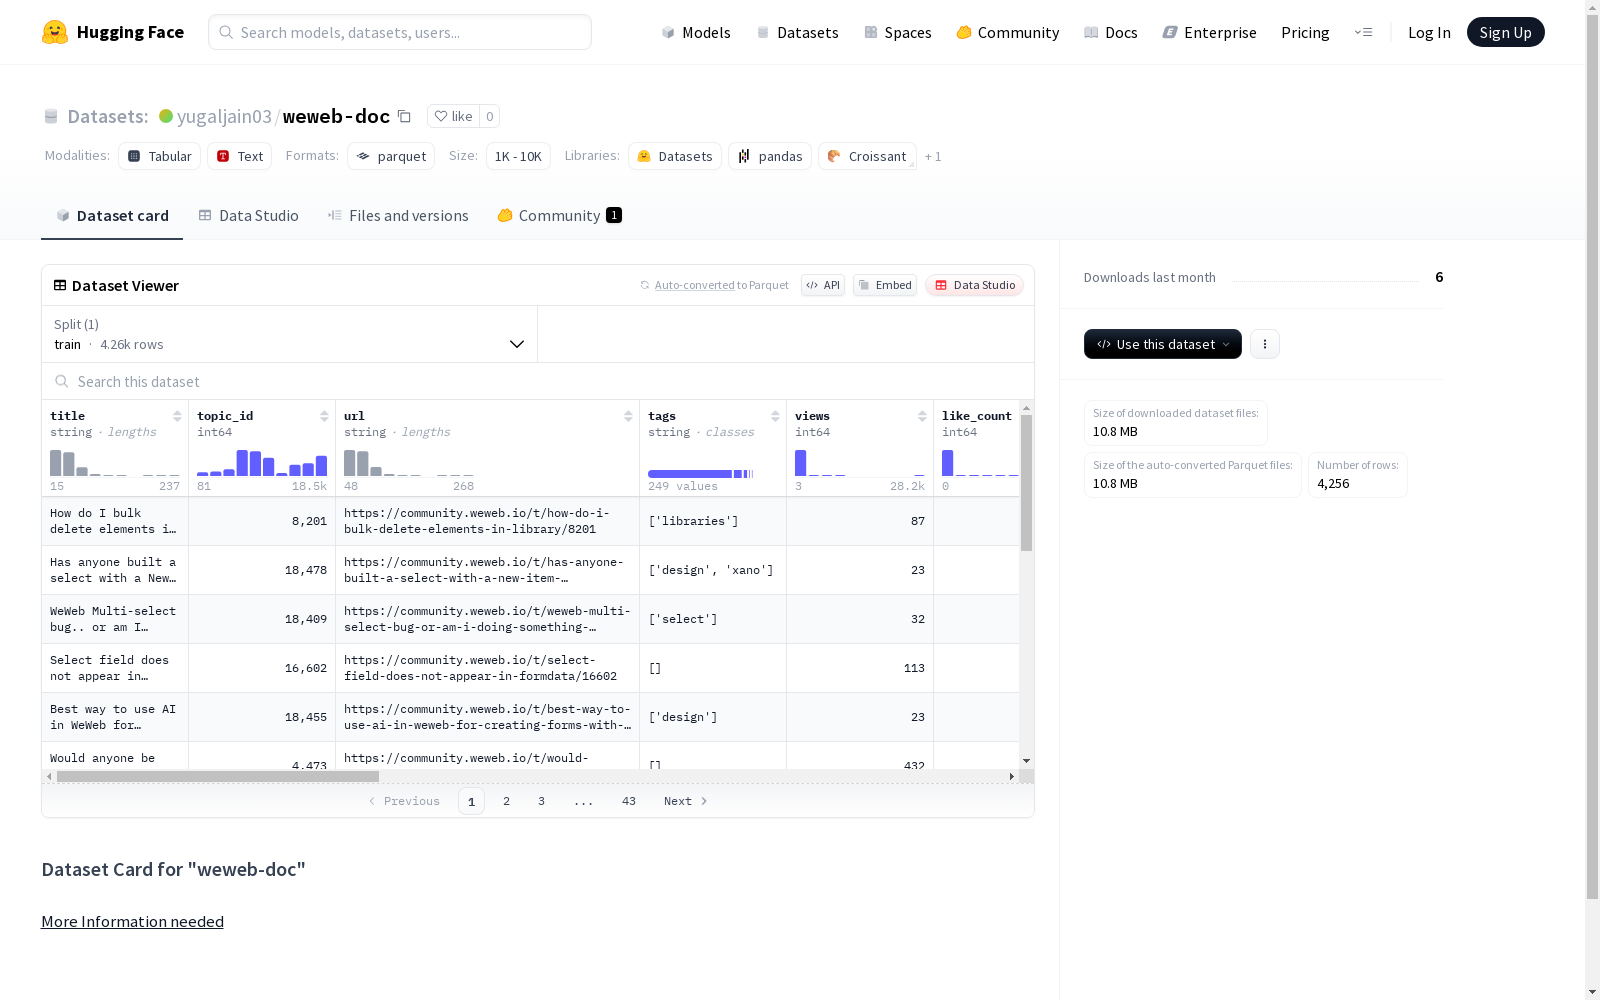Select the pandas library tag
1600x1000 pixels.
pos(770,156)
